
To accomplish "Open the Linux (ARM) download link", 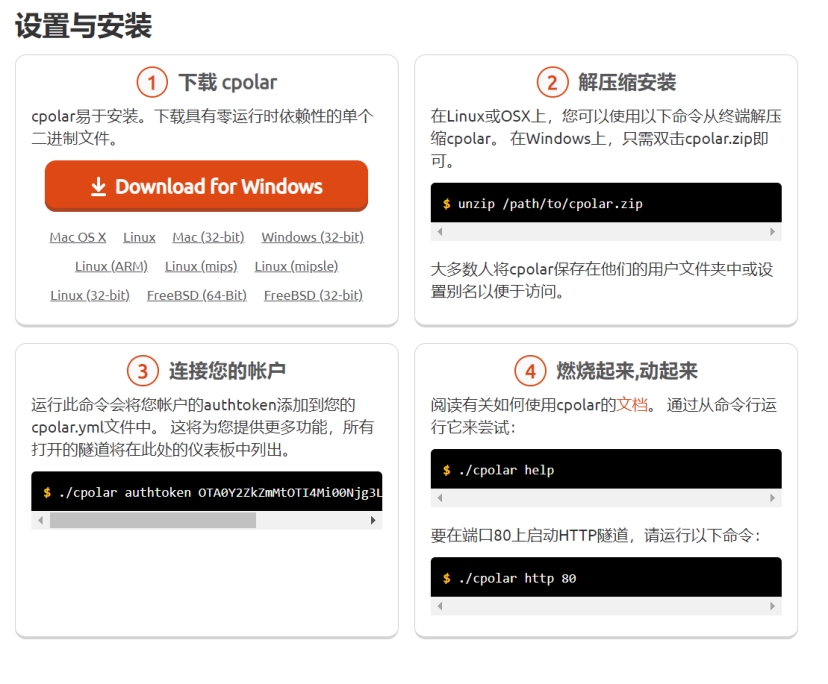I will (x=111, y=266).
